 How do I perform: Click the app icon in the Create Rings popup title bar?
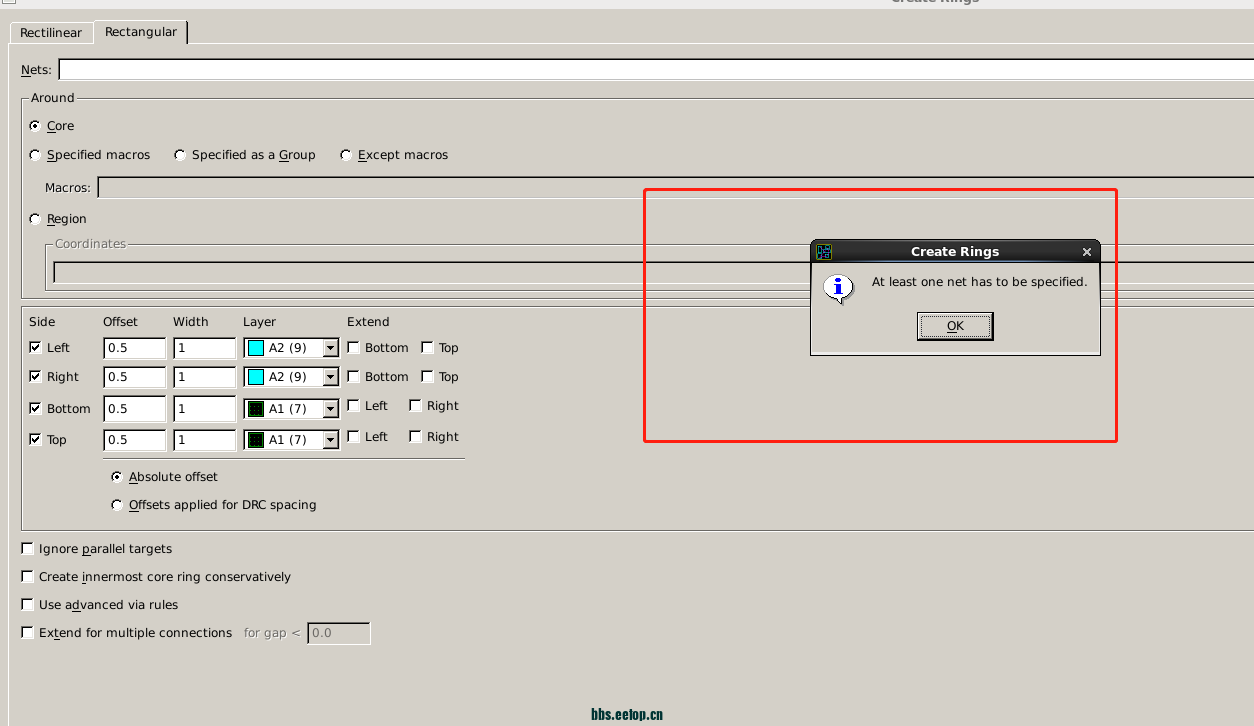point(824,252)
